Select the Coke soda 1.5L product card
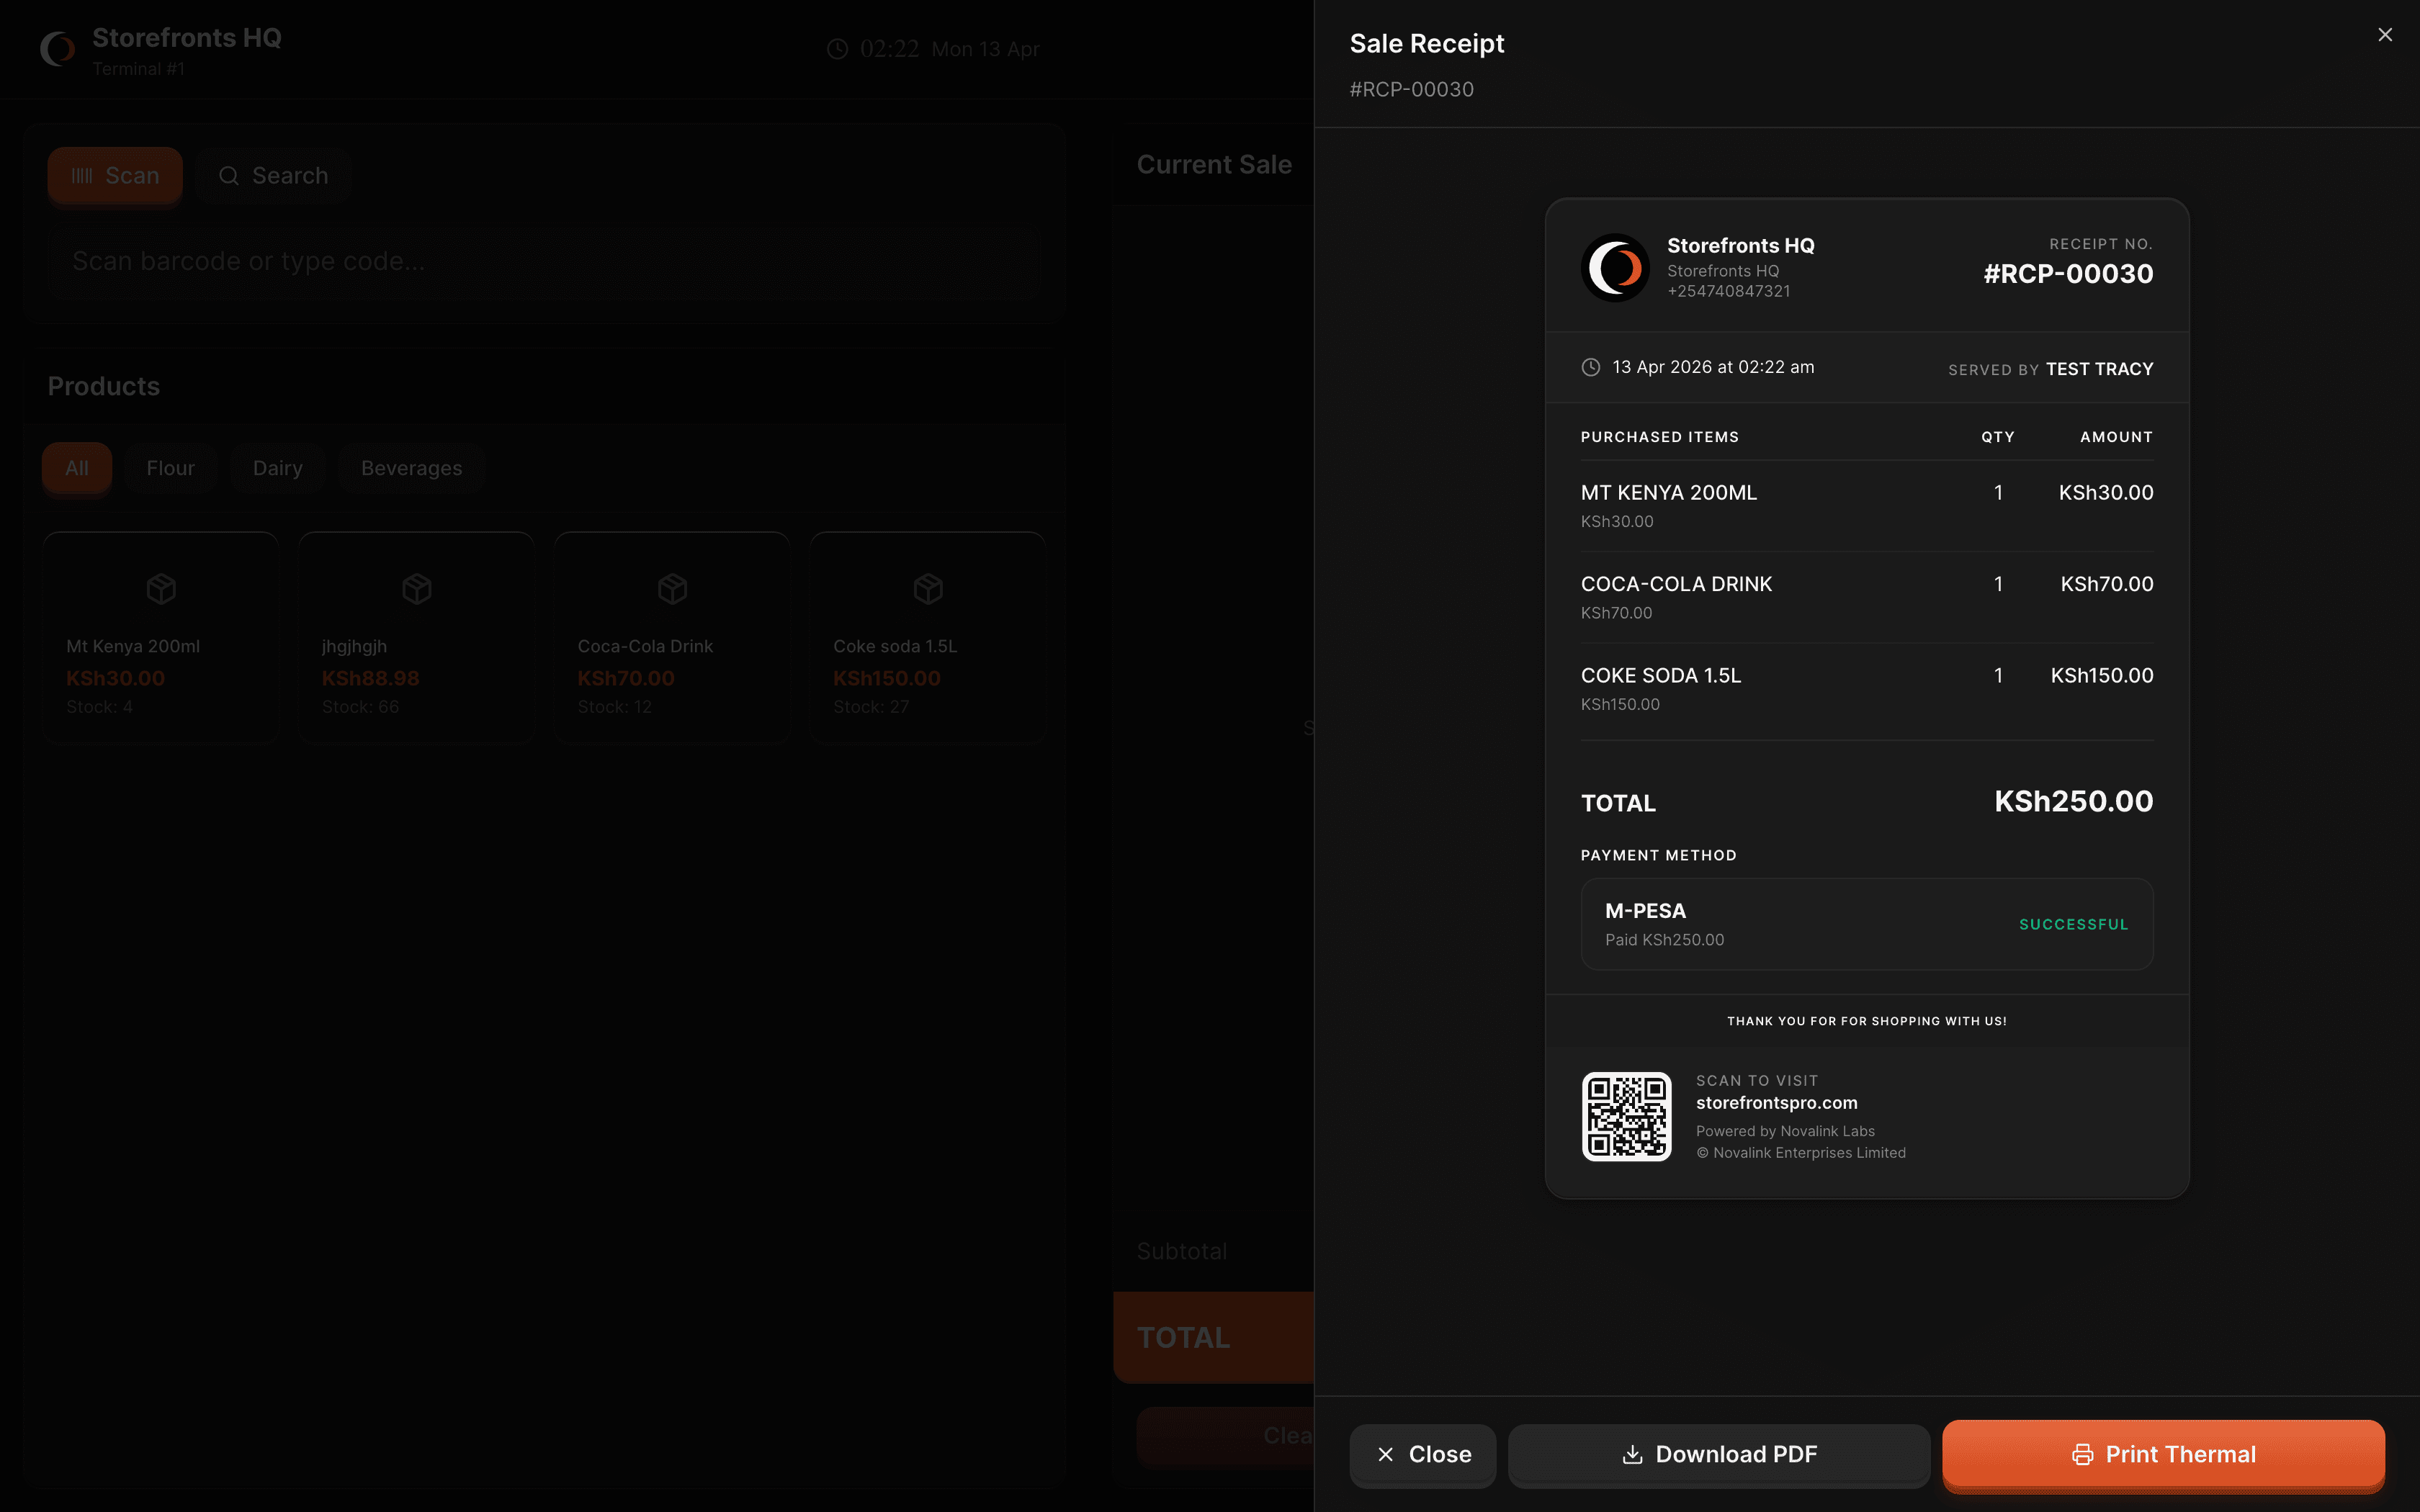The width and height of the screenshot is (2420, 1512). [x=926, y=637]
